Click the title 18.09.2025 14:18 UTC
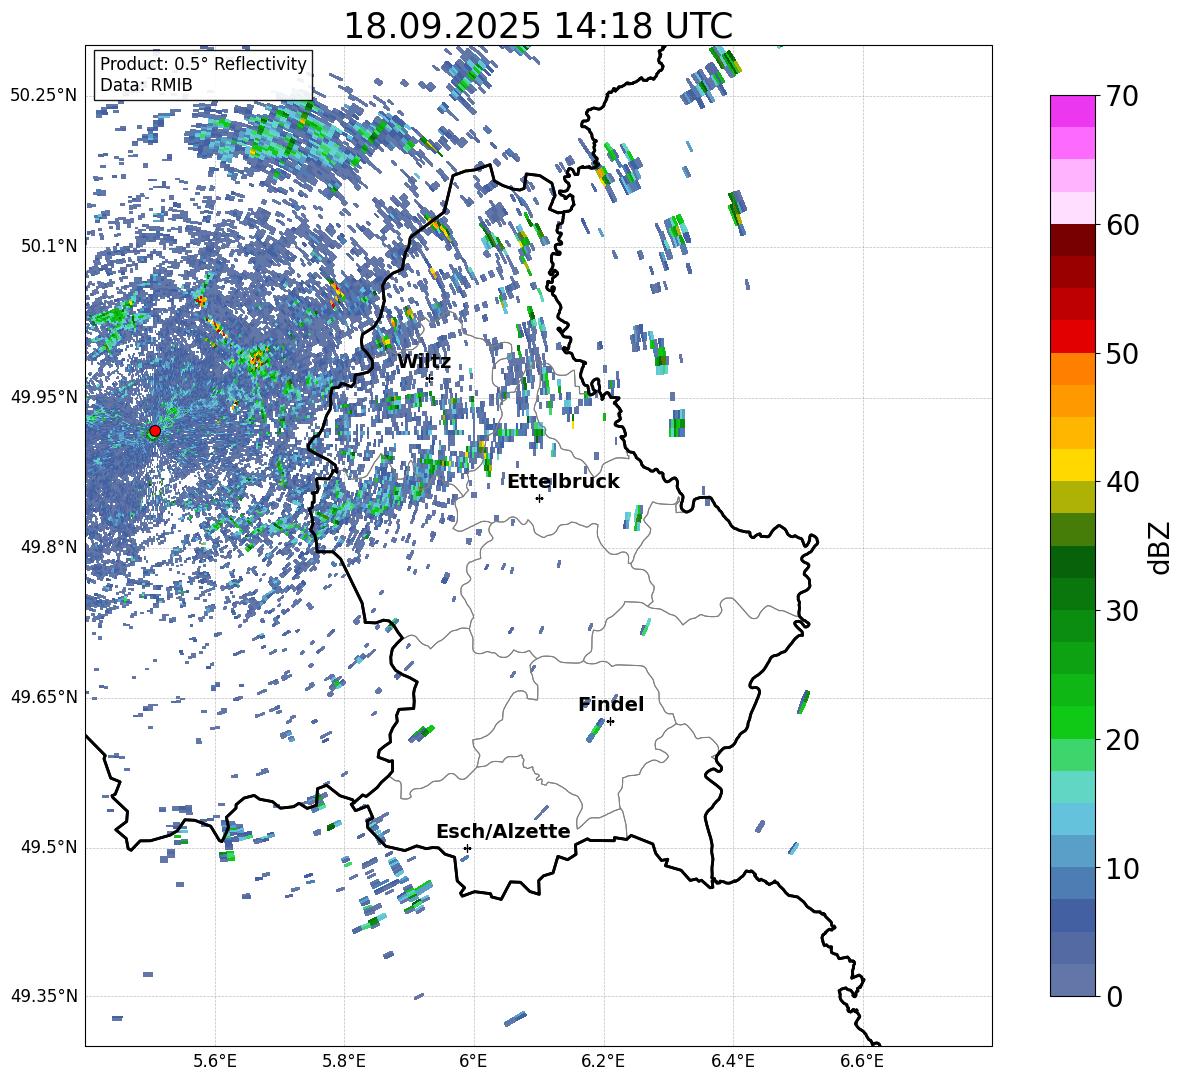This screenshot has height=1081, width=1184. (x=538, y=26)
